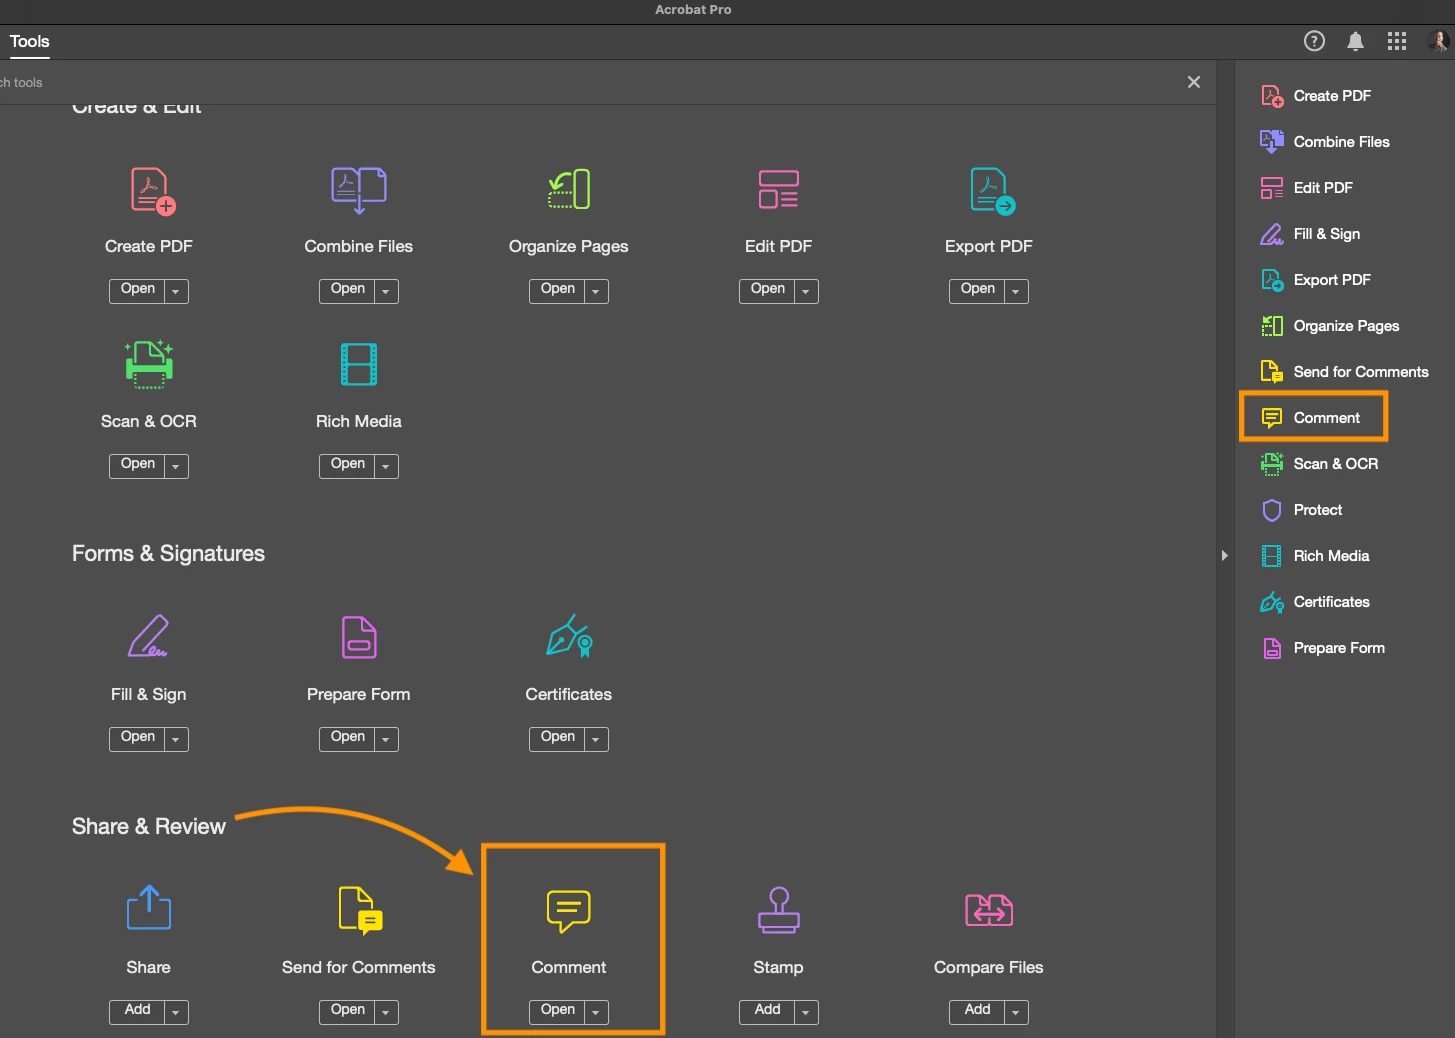Select Comment in right sidebar
Viewport: 1455px width, 1038px height.
1310,418
